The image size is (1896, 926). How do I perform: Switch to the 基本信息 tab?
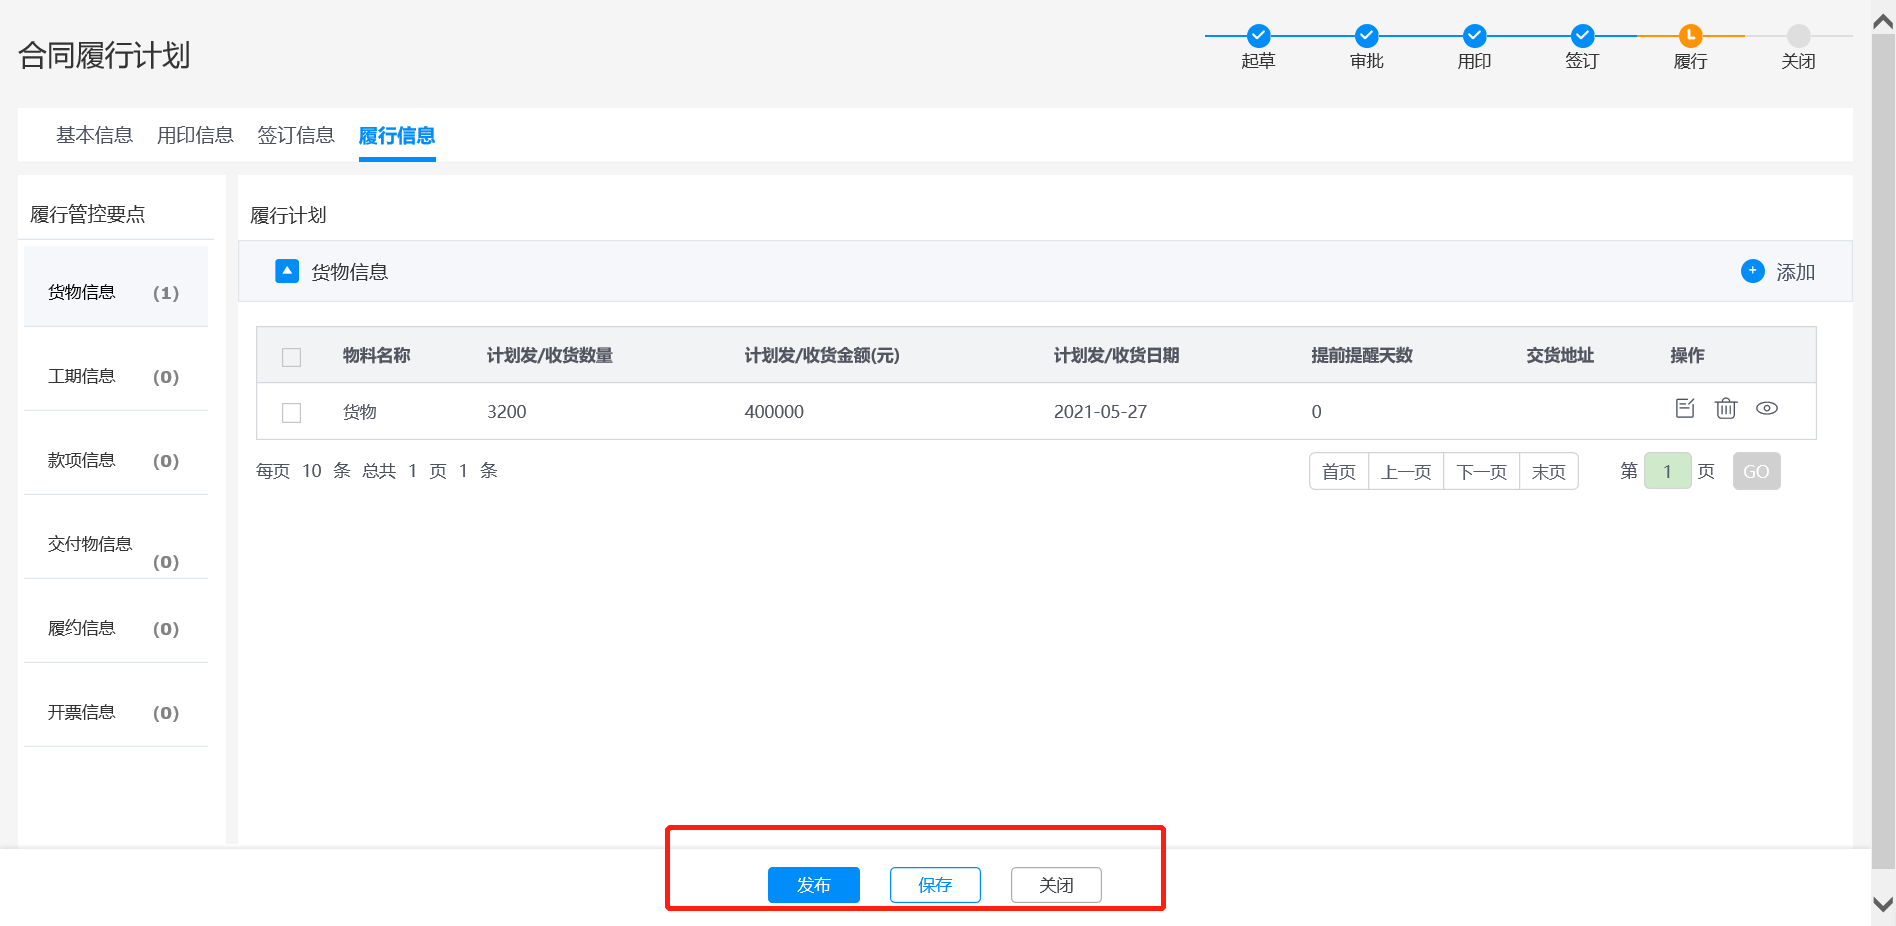pyautogui.click(x=94, y=135)
